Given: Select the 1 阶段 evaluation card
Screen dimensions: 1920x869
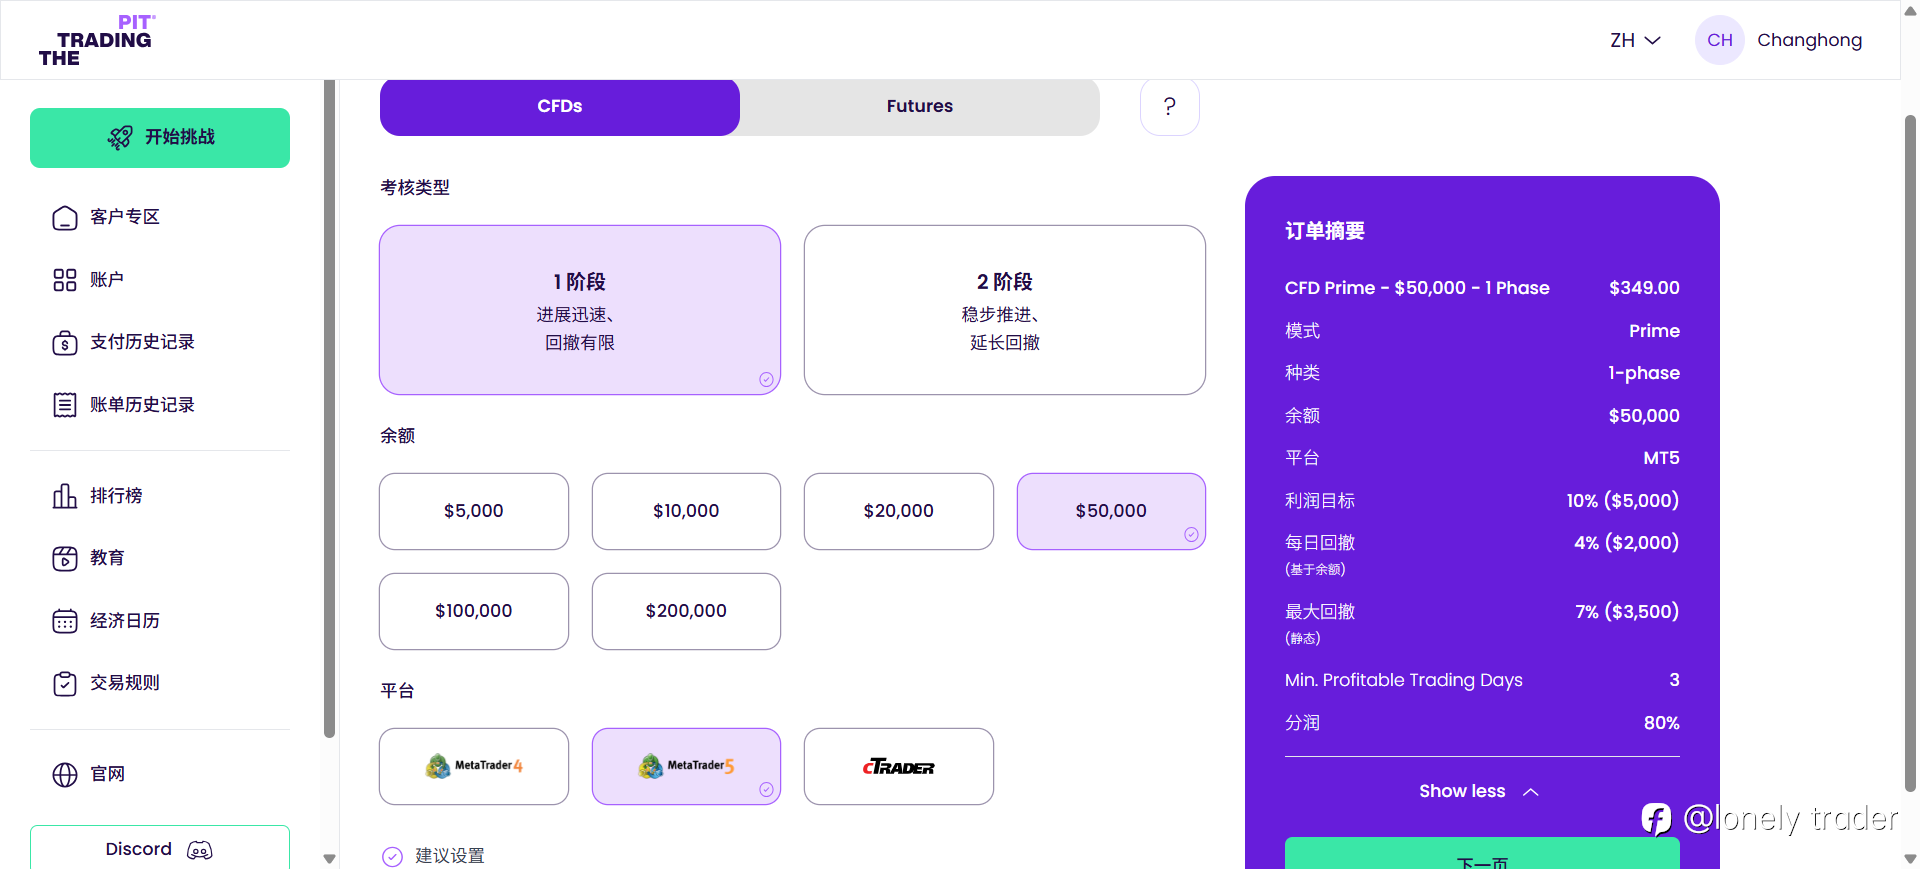Looking at the screenshot, I should click(580, 310).
